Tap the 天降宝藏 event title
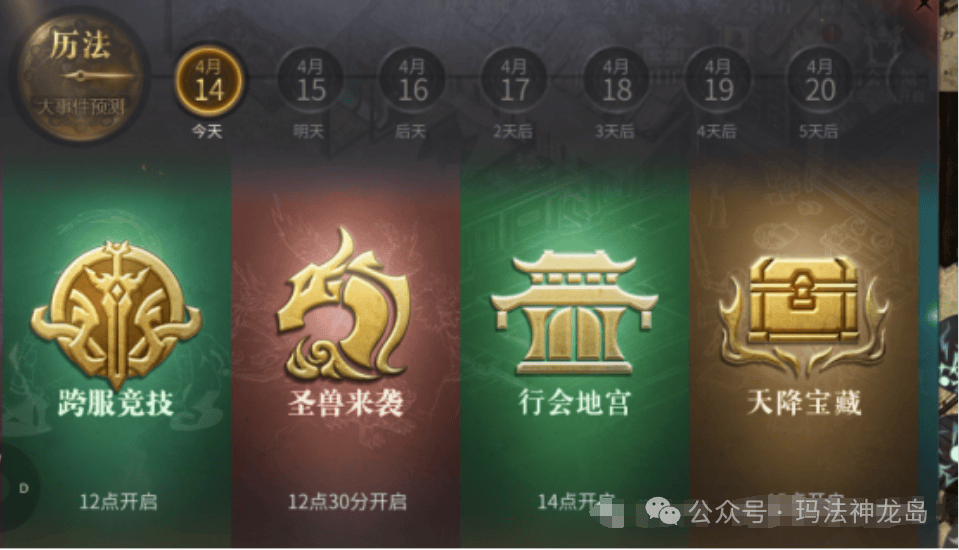 (x=804, y=403)
